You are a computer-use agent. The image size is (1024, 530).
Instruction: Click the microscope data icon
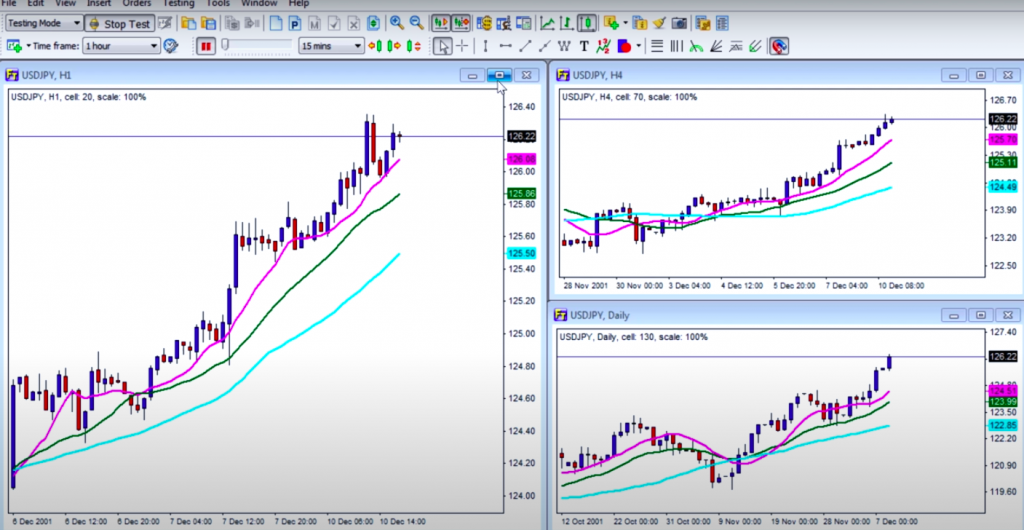tap(504, 23)
